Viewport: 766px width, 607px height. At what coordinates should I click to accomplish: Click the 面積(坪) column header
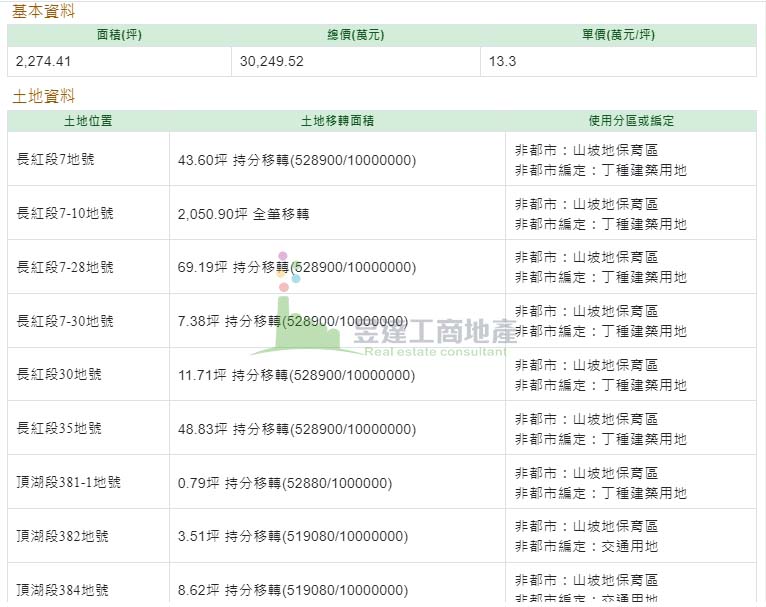tap(119, 35)
